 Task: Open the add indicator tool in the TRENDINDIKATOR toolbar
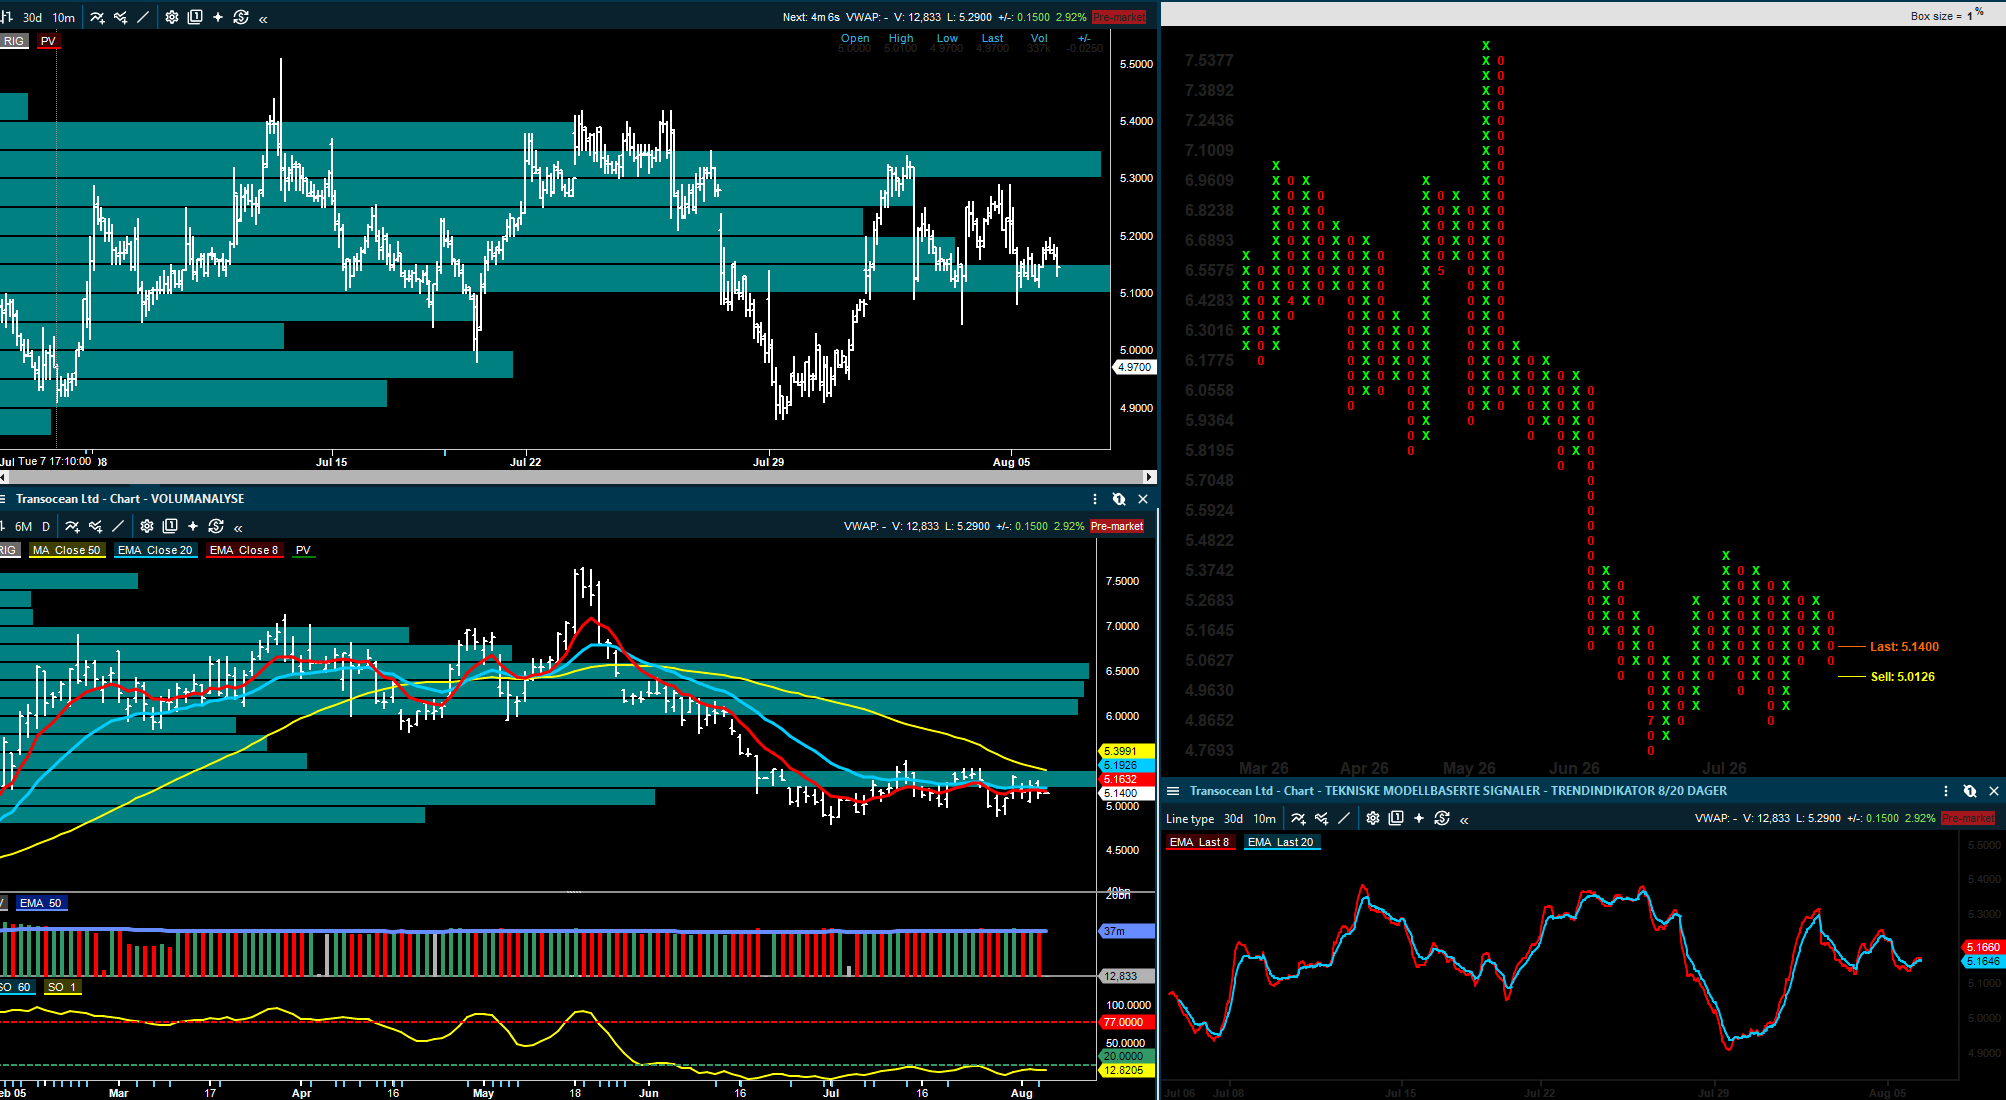pos(1298,818)
